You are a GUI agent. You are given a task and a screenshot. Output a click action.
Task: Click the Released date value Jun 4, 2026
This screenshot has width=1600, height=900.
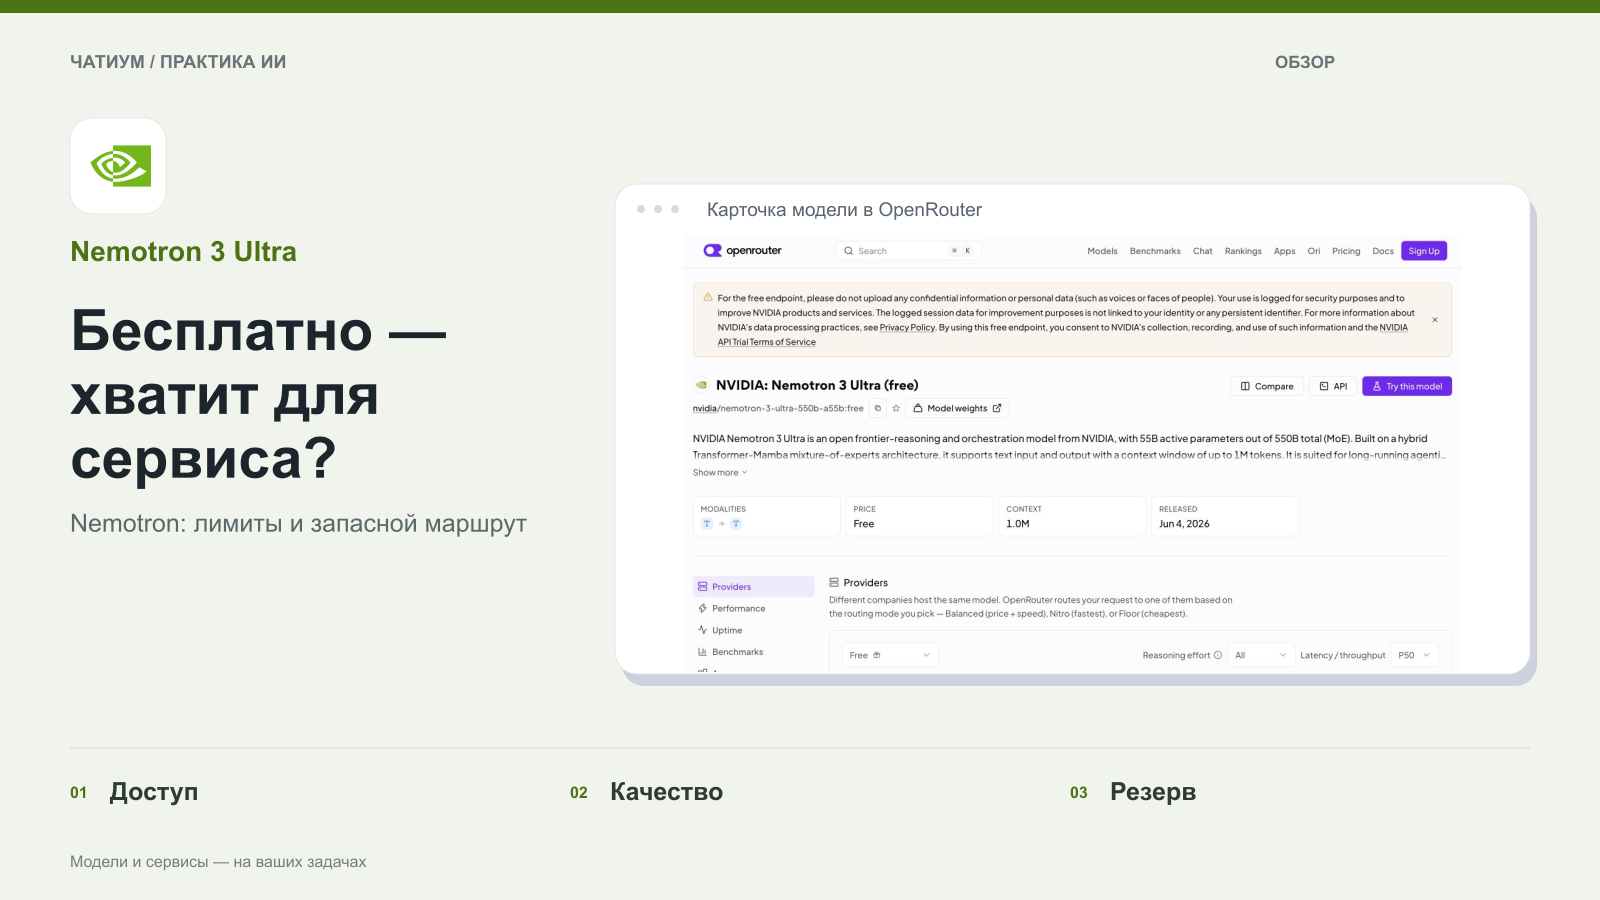click(x=1184, y=524)
